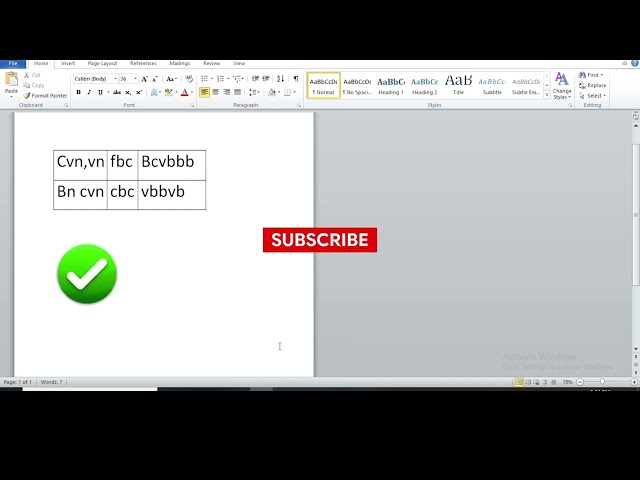Click the zoom out minus button
The image size is (640, 480).
(x=580, y=382)
